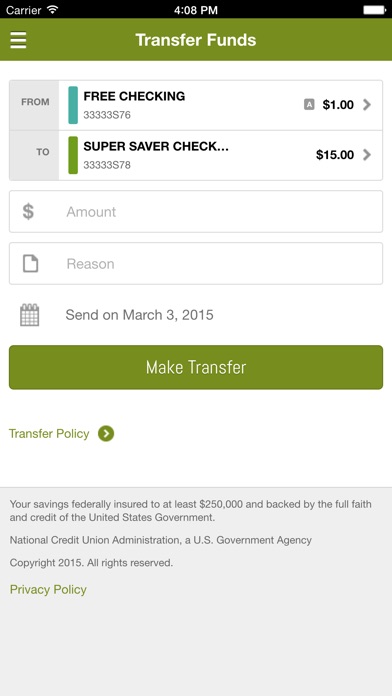The height and width of the screenshot is (696, 392).
Task: Check the battery icon in status bar
Action: click(x=374, y=9)
